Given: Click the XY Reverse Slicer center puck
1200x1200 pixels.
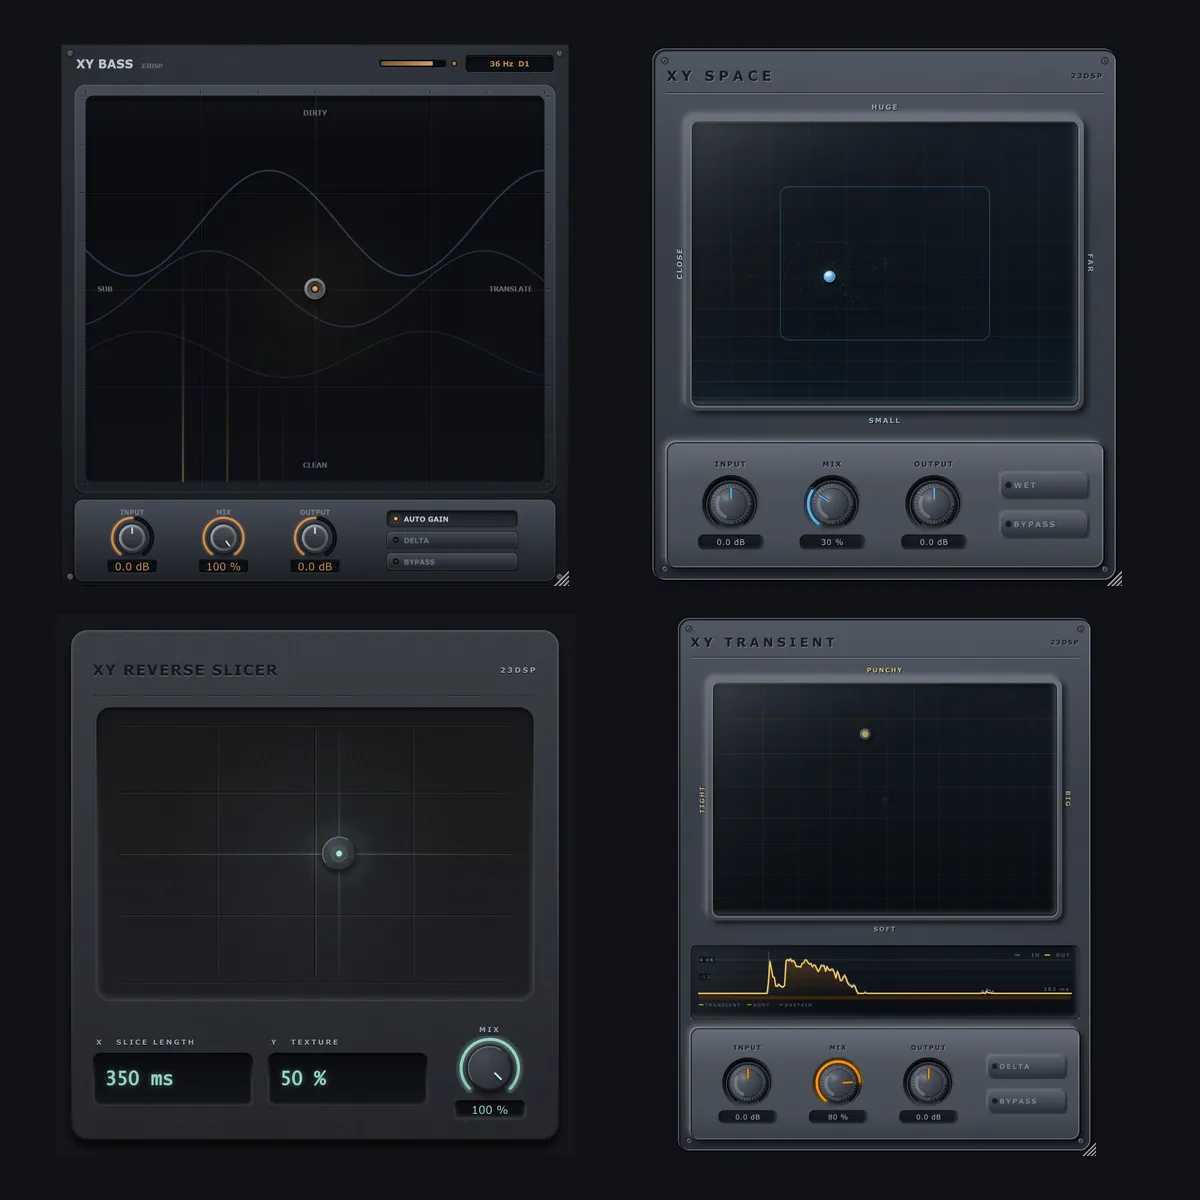Looking at the screenshot, I should click(339, 854).
